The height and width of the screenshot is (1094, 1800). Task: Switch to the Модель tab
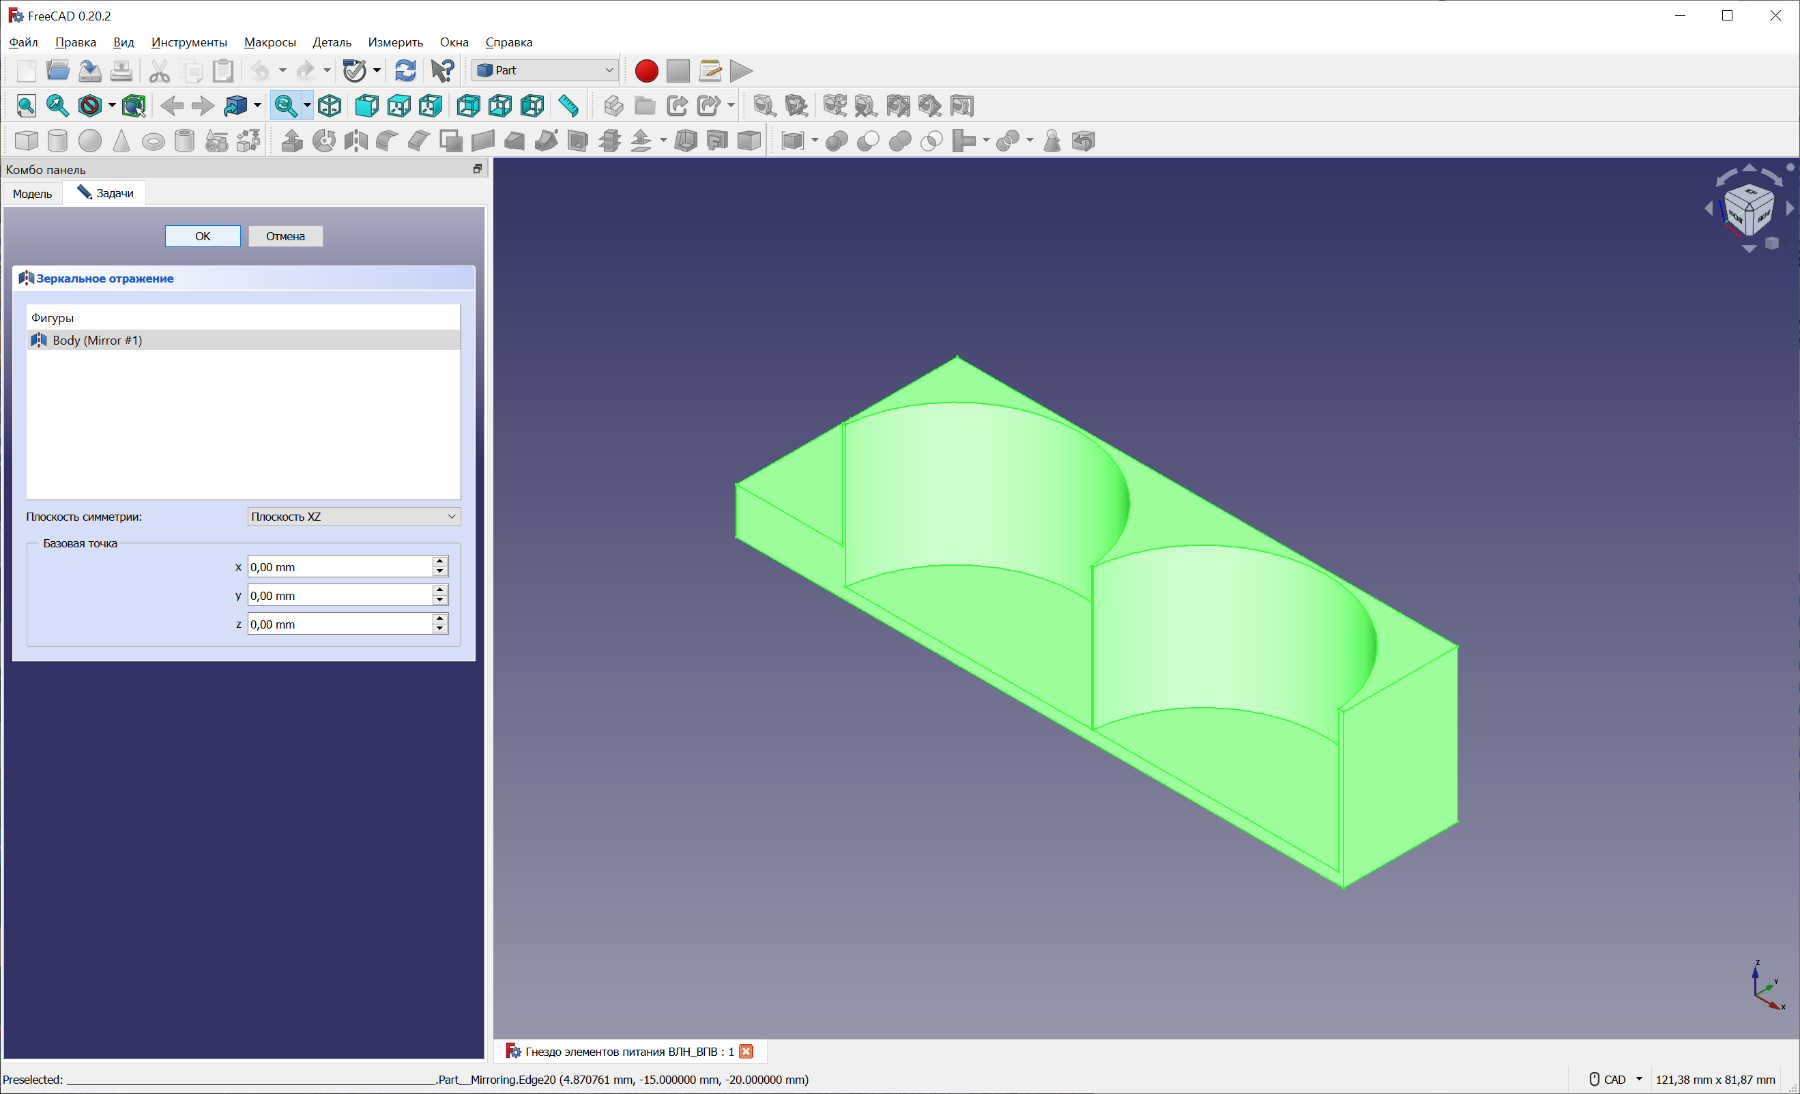(32, 194)
